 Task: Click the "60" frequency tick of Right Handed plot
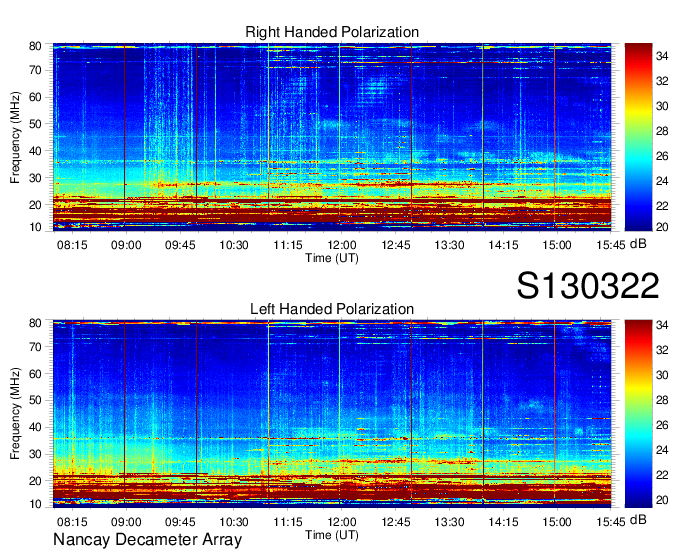[x=35, y=97]
